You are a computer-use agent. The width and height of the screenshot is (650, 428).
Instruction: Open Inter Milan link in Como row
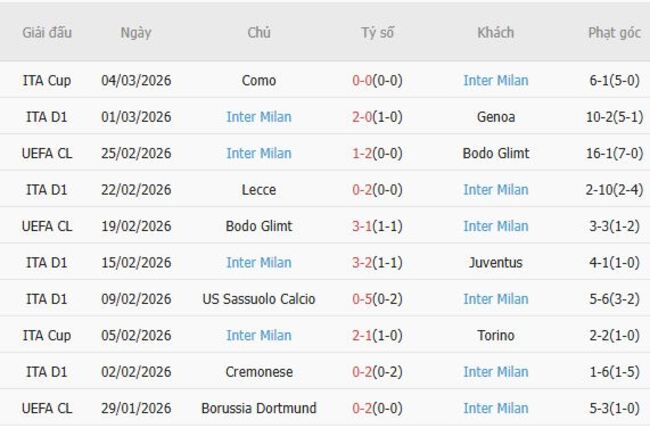click(495, 80)
